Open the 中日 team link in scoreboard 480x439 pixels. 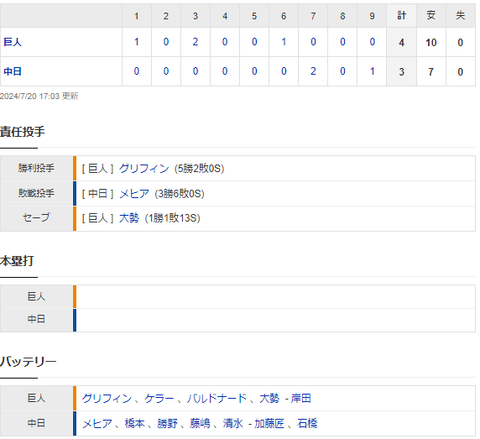(13, 71)
